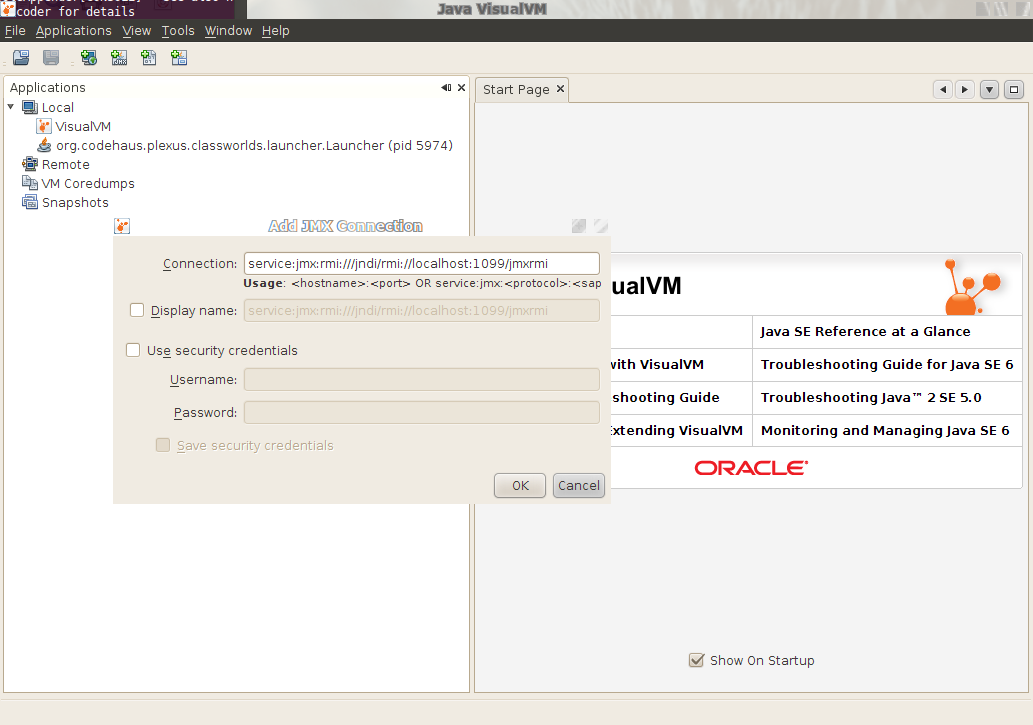Select the Remote tree item

coord(66,164)
